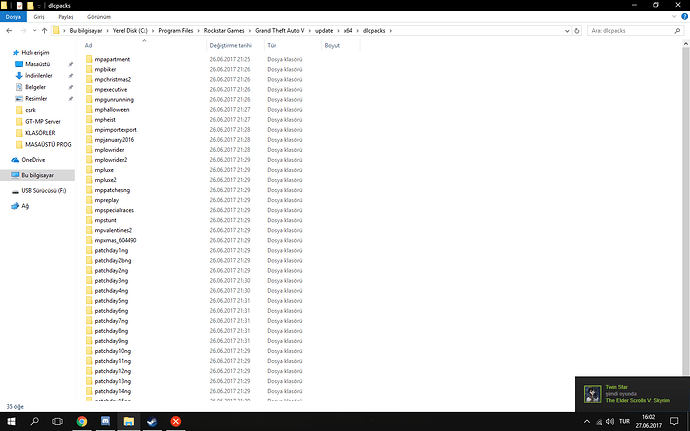Open Discord from the taskbar
This screenshot has width=690, height=431.
click(x=105, y=421)
